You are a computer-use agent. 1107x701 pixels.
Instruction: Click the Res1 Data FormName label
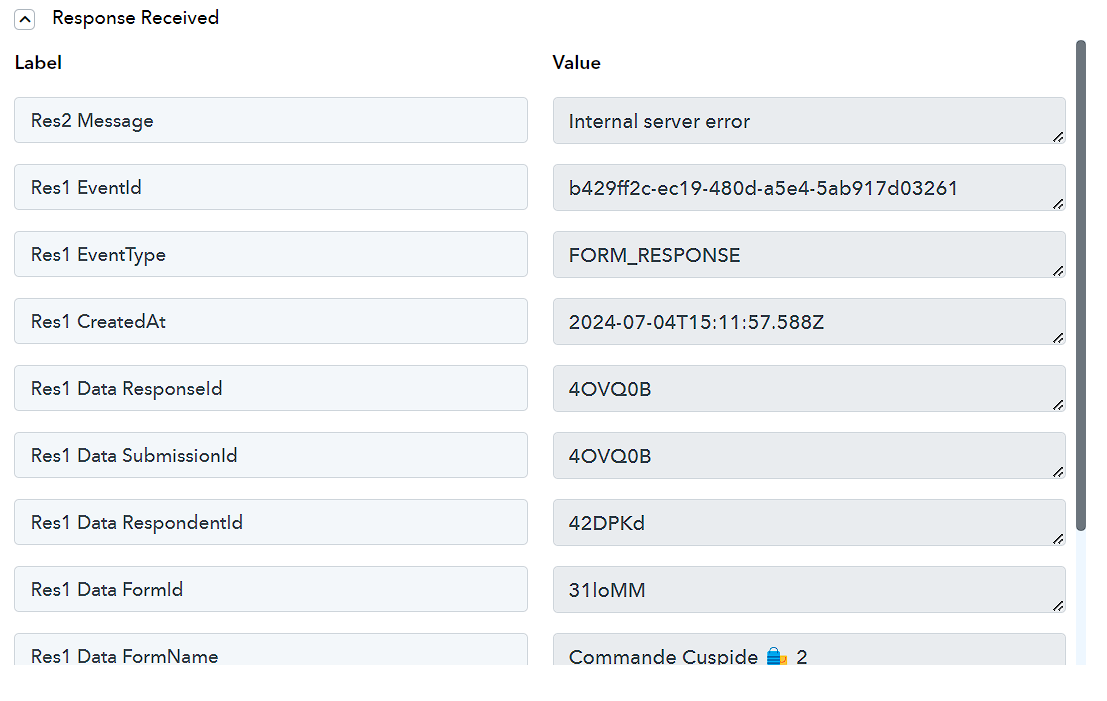click(x=270, y=649)
